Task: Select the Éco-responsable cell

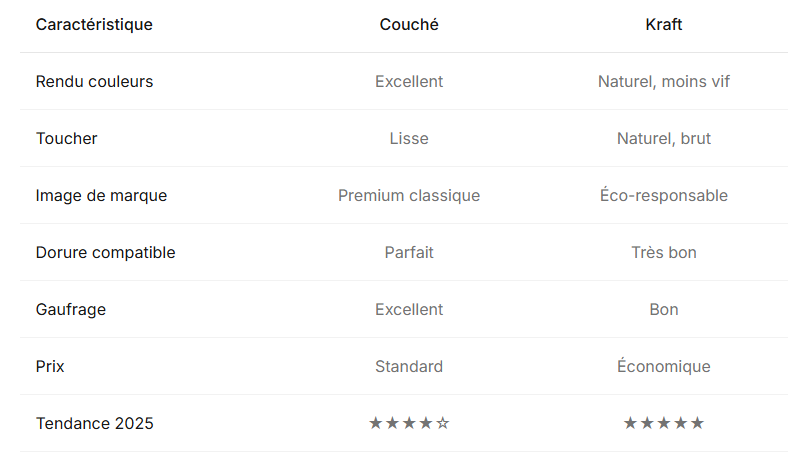Action: tap(664, 195)
